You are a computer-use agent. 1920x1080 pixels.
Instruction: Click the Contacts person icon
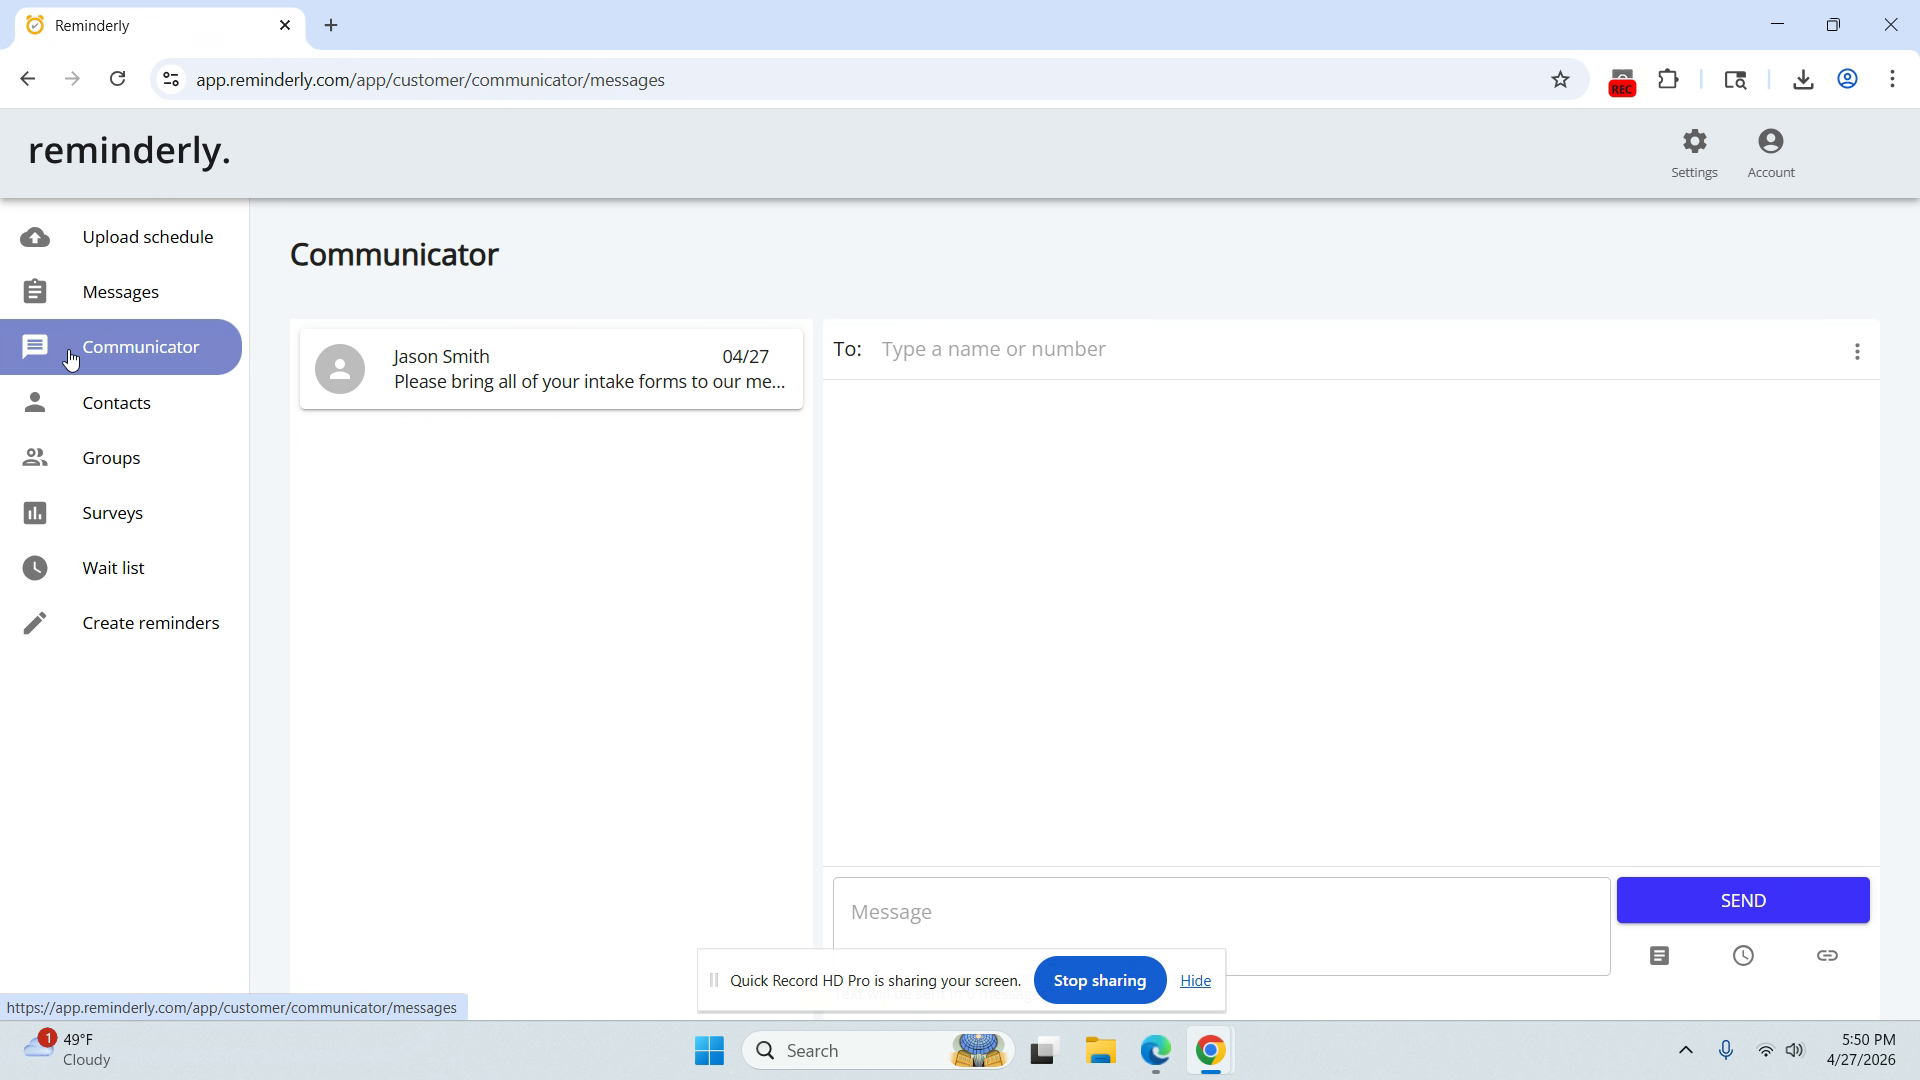click(35, 402)
